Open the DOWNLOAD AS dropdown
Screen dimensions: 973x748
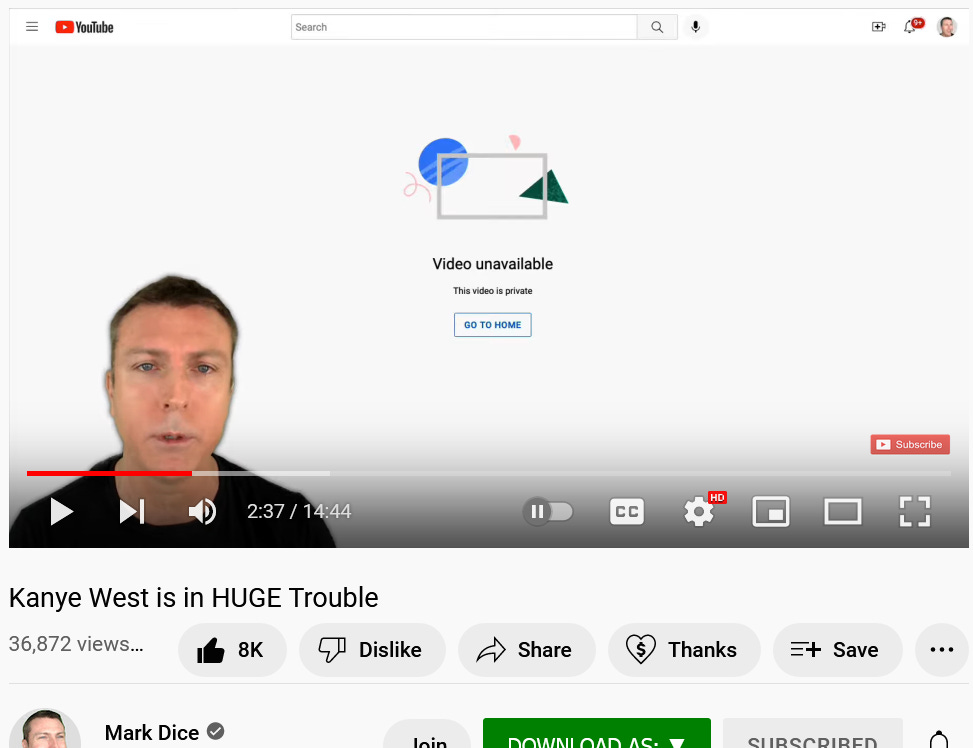tap(596, 734)
